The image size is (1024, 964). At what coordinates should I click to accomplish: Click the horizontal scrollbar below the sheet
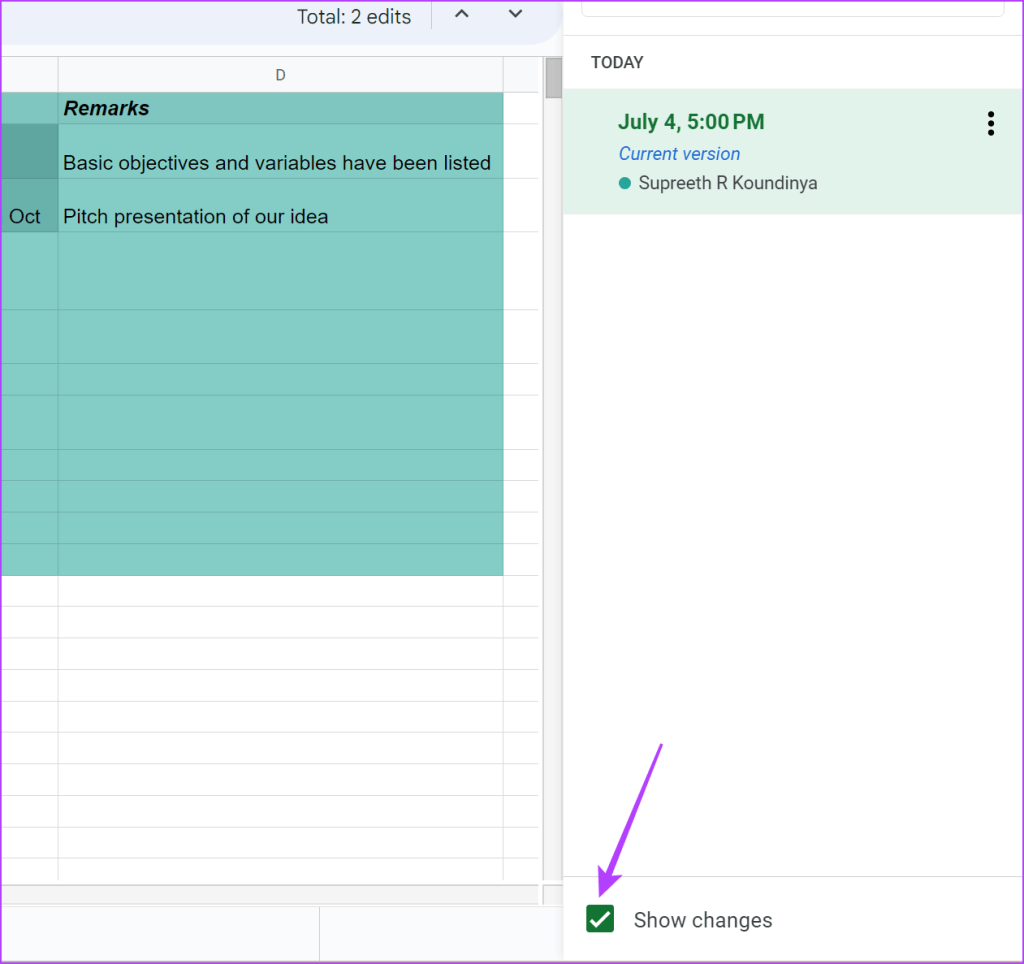(x=270, y=895)
